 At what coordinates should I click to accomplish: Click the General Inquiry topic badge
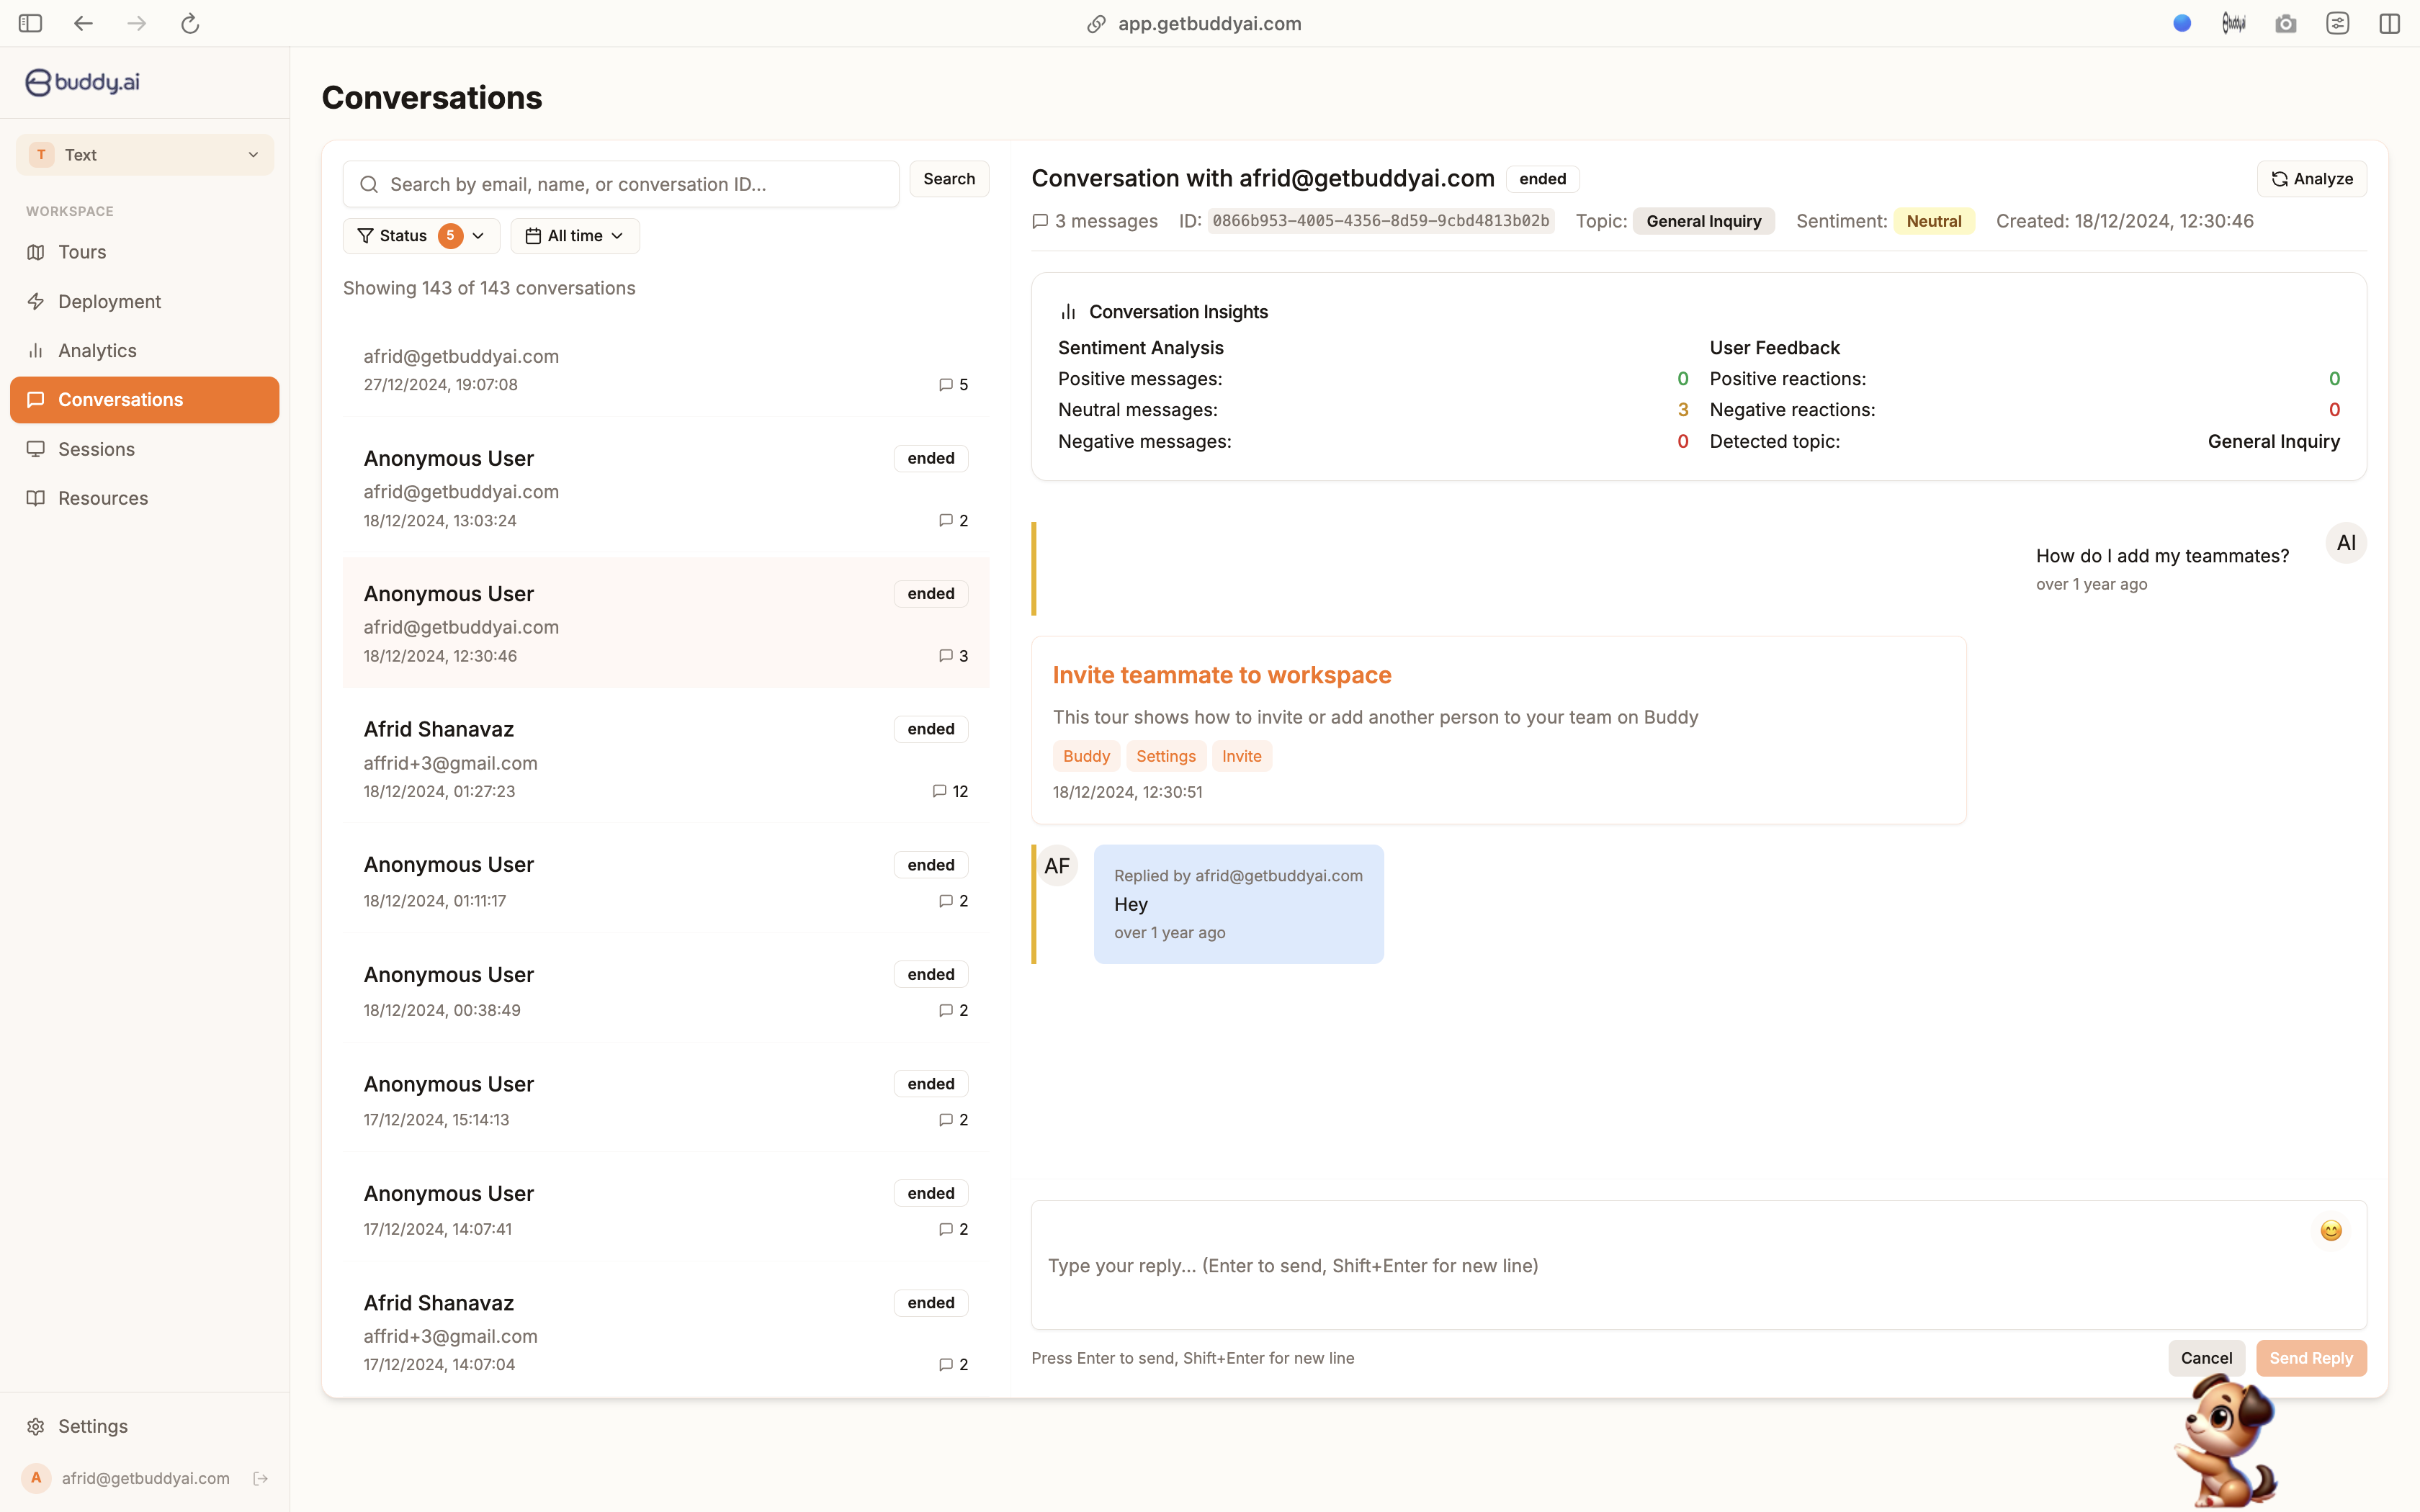click(x=1704, y=221)
